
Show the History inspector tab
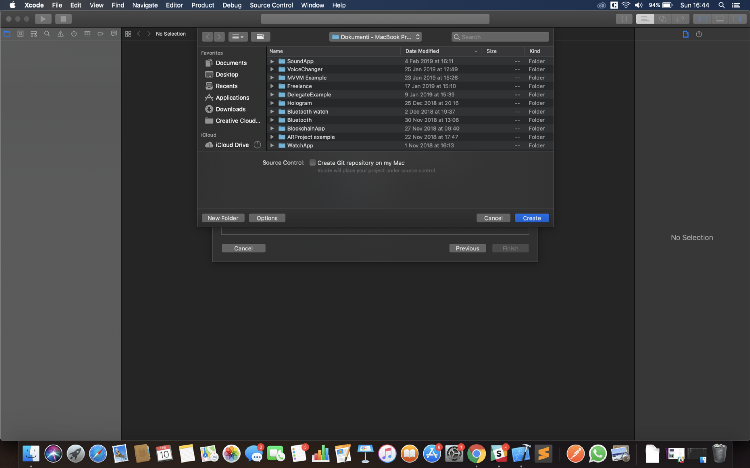click(699, 34)
